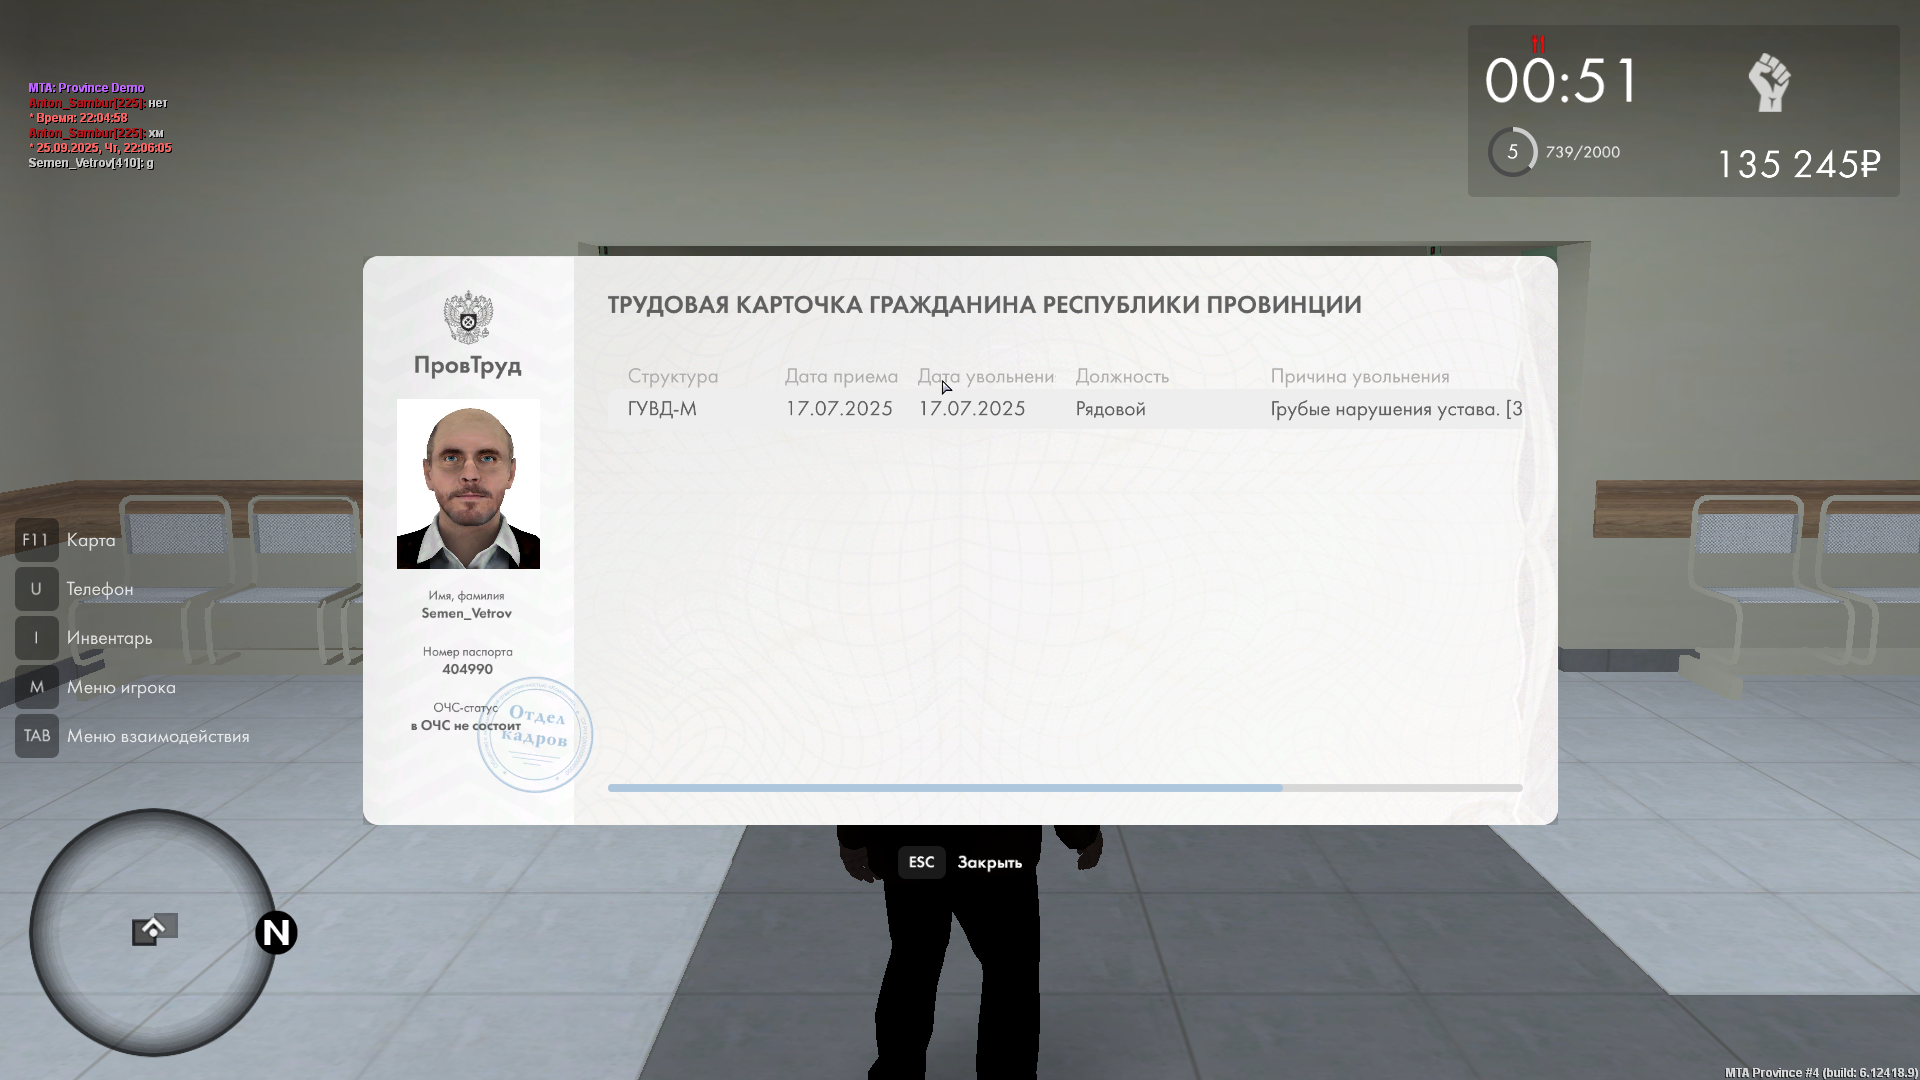Open the Инвентарь menu entry
This screenshot has width=1920, height=1080.
(x=109, y=638)
